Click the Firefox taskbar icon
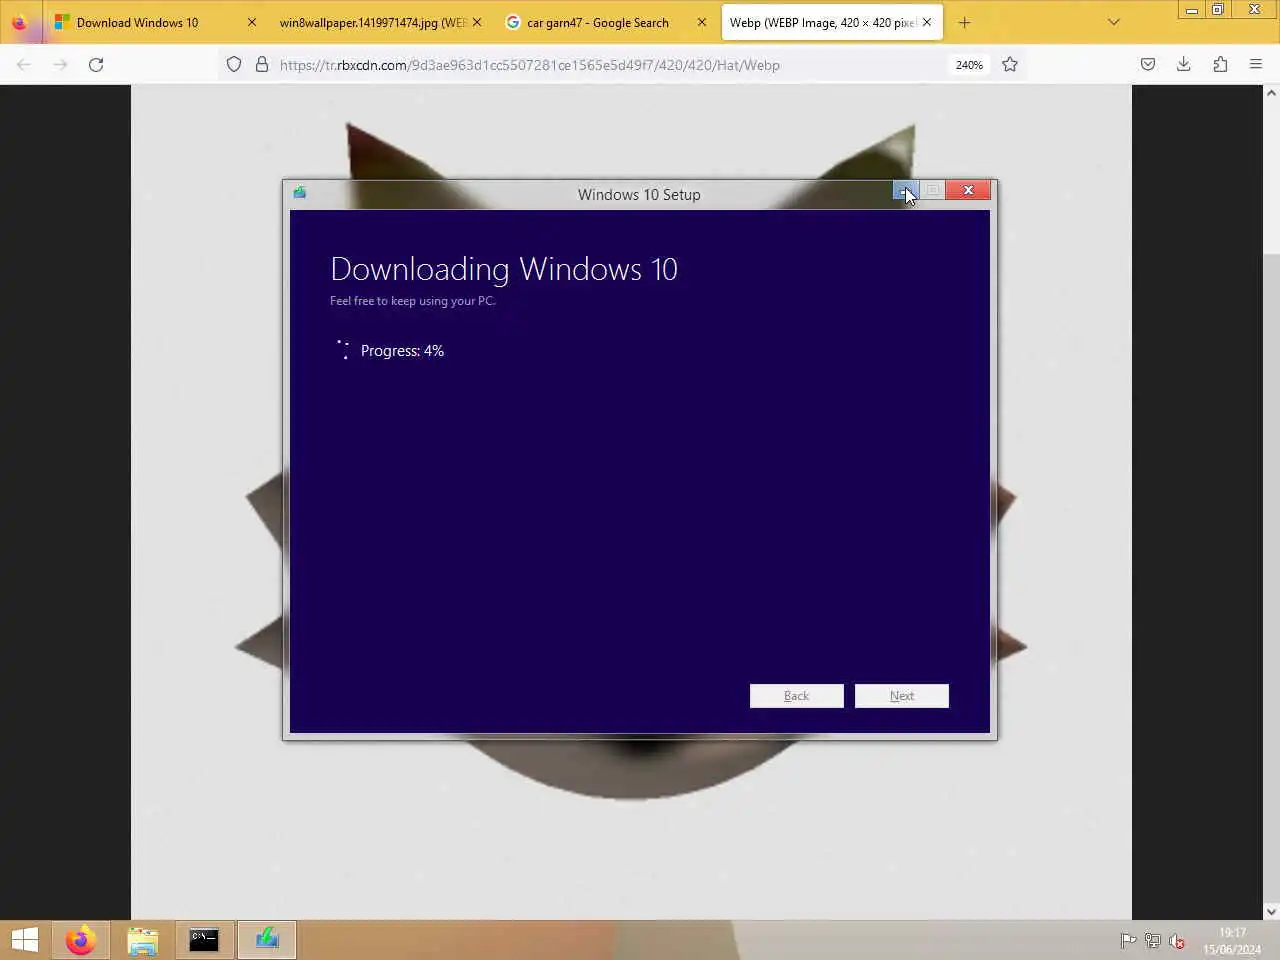Image resolution: width=1280 pixels, height=960 pixels. pyautogui.click(x=81, y=940)
